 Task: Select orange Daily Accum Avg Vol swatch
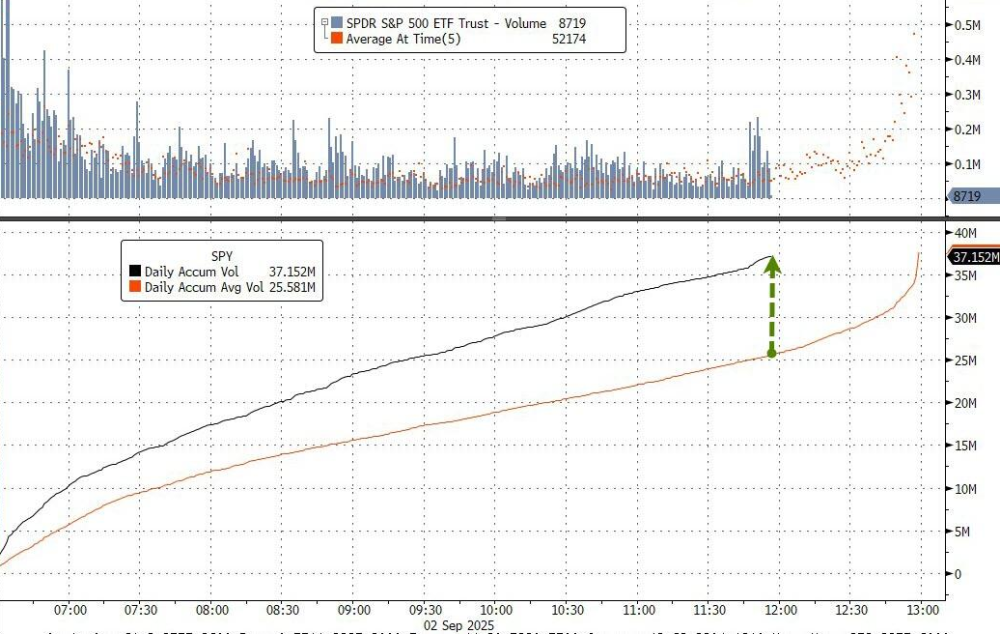(x=135, y=288)
